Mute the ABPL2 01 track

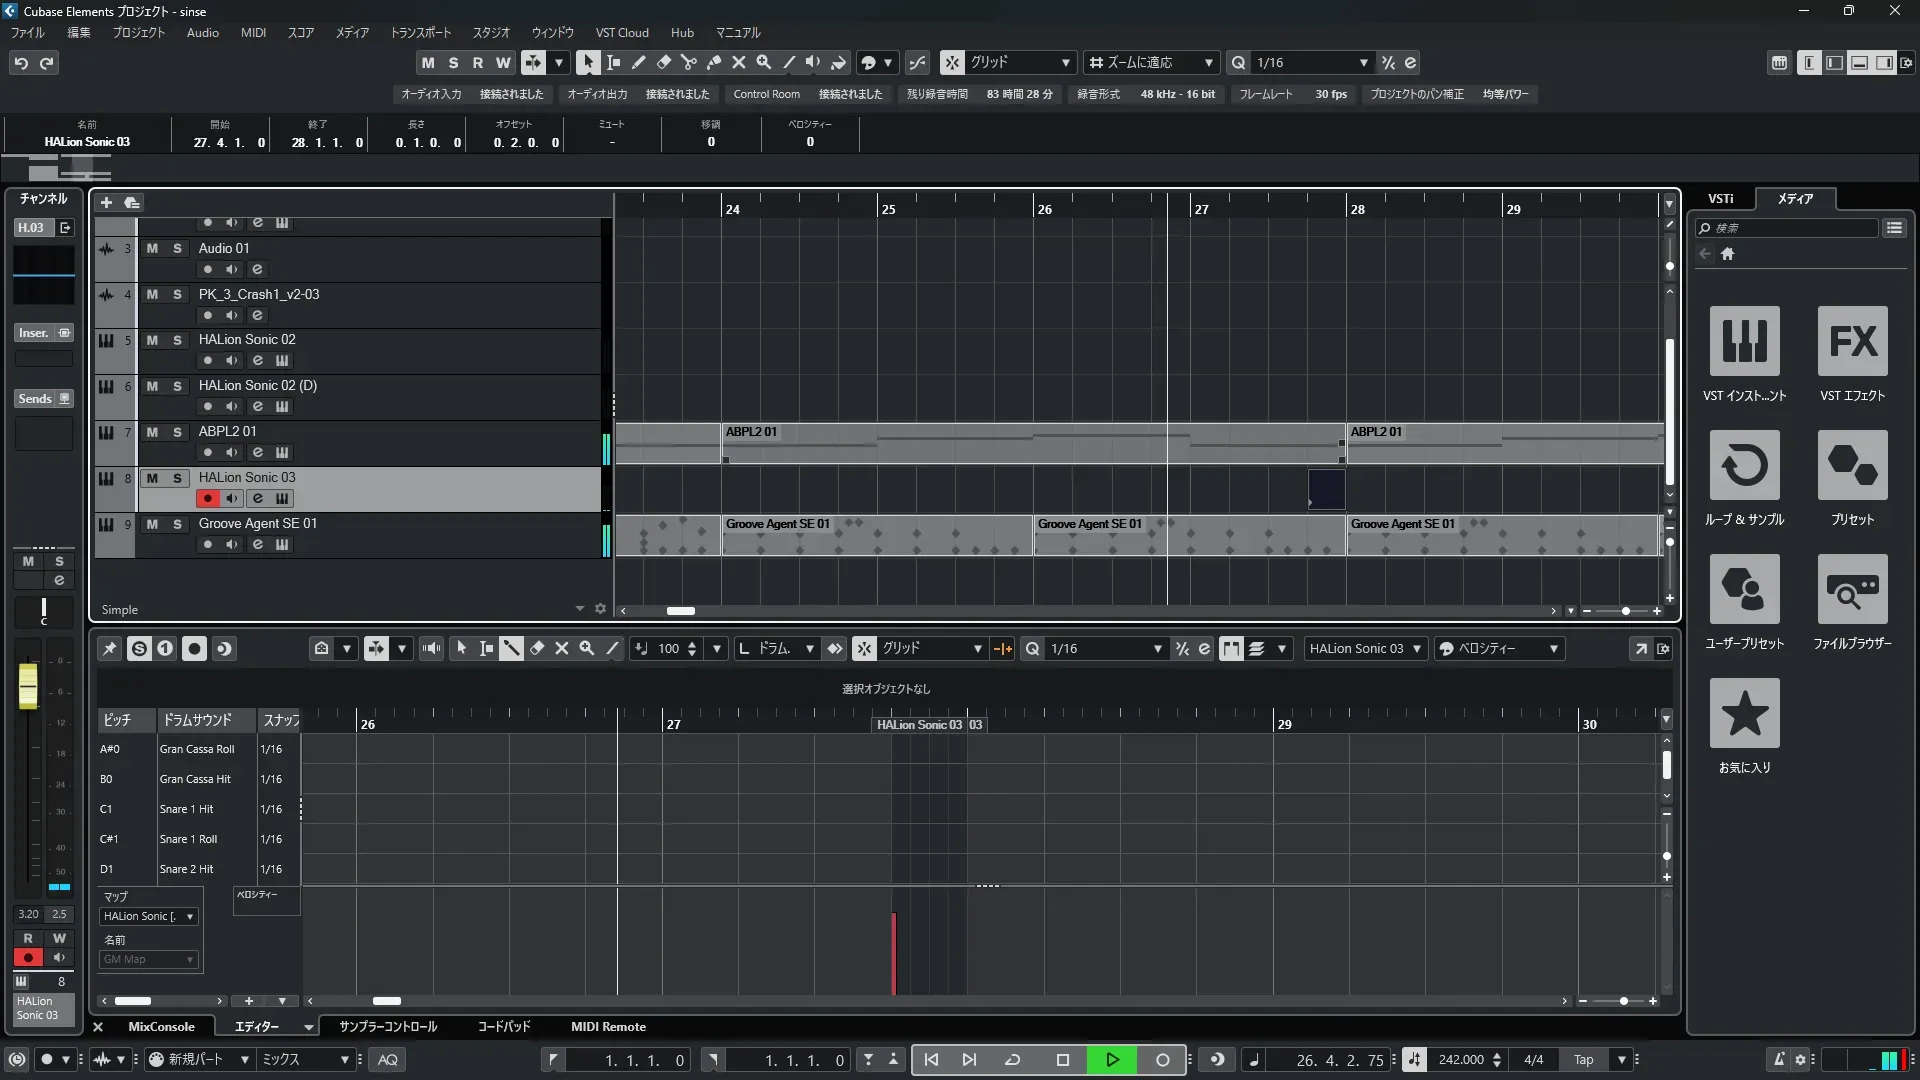tap(152, 432)
